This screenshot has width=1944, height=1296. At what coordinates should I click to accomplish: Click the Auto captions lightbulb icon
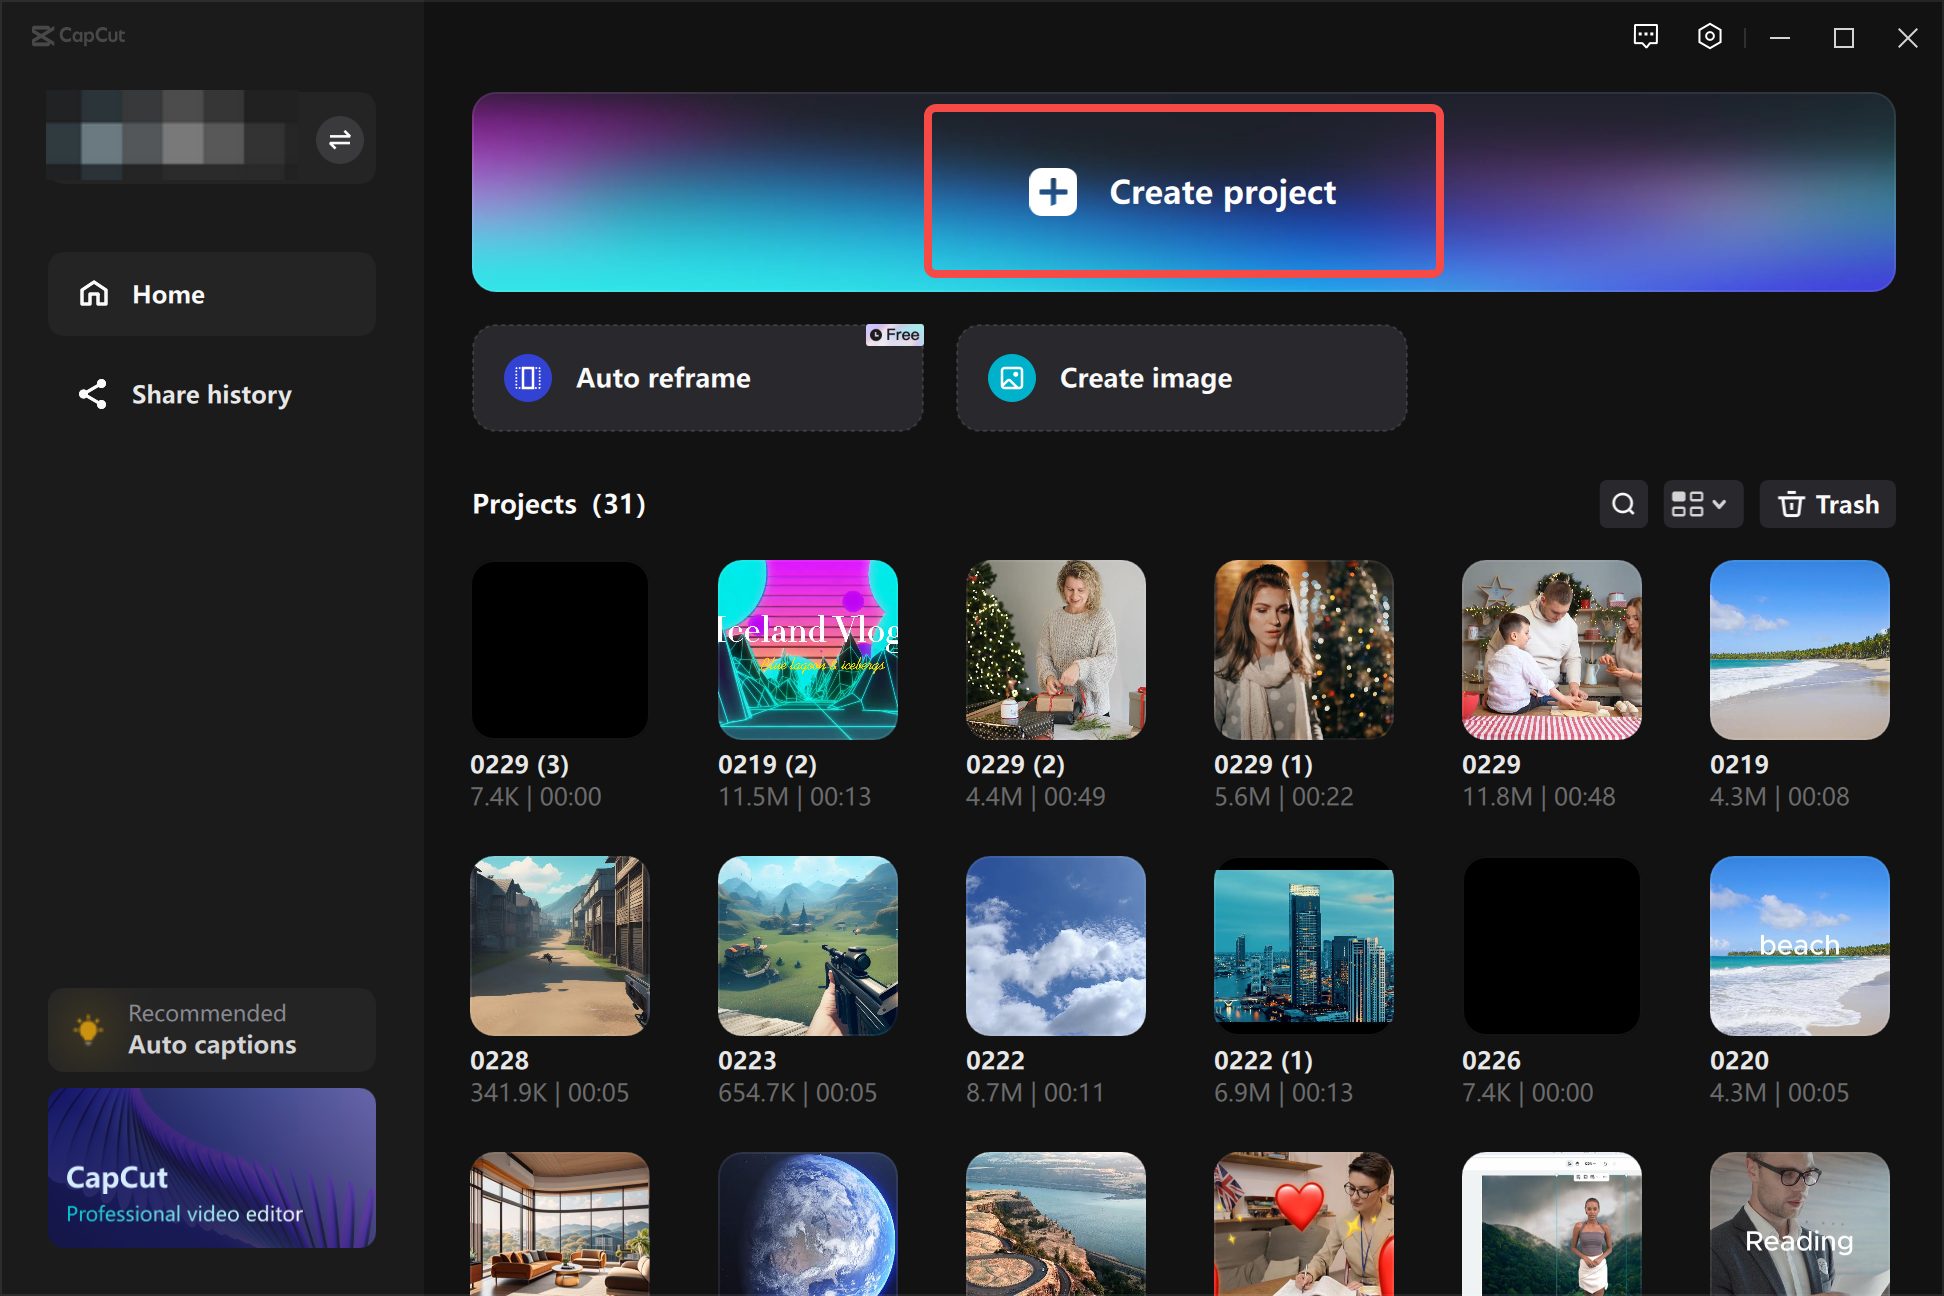pos(89,1029)
